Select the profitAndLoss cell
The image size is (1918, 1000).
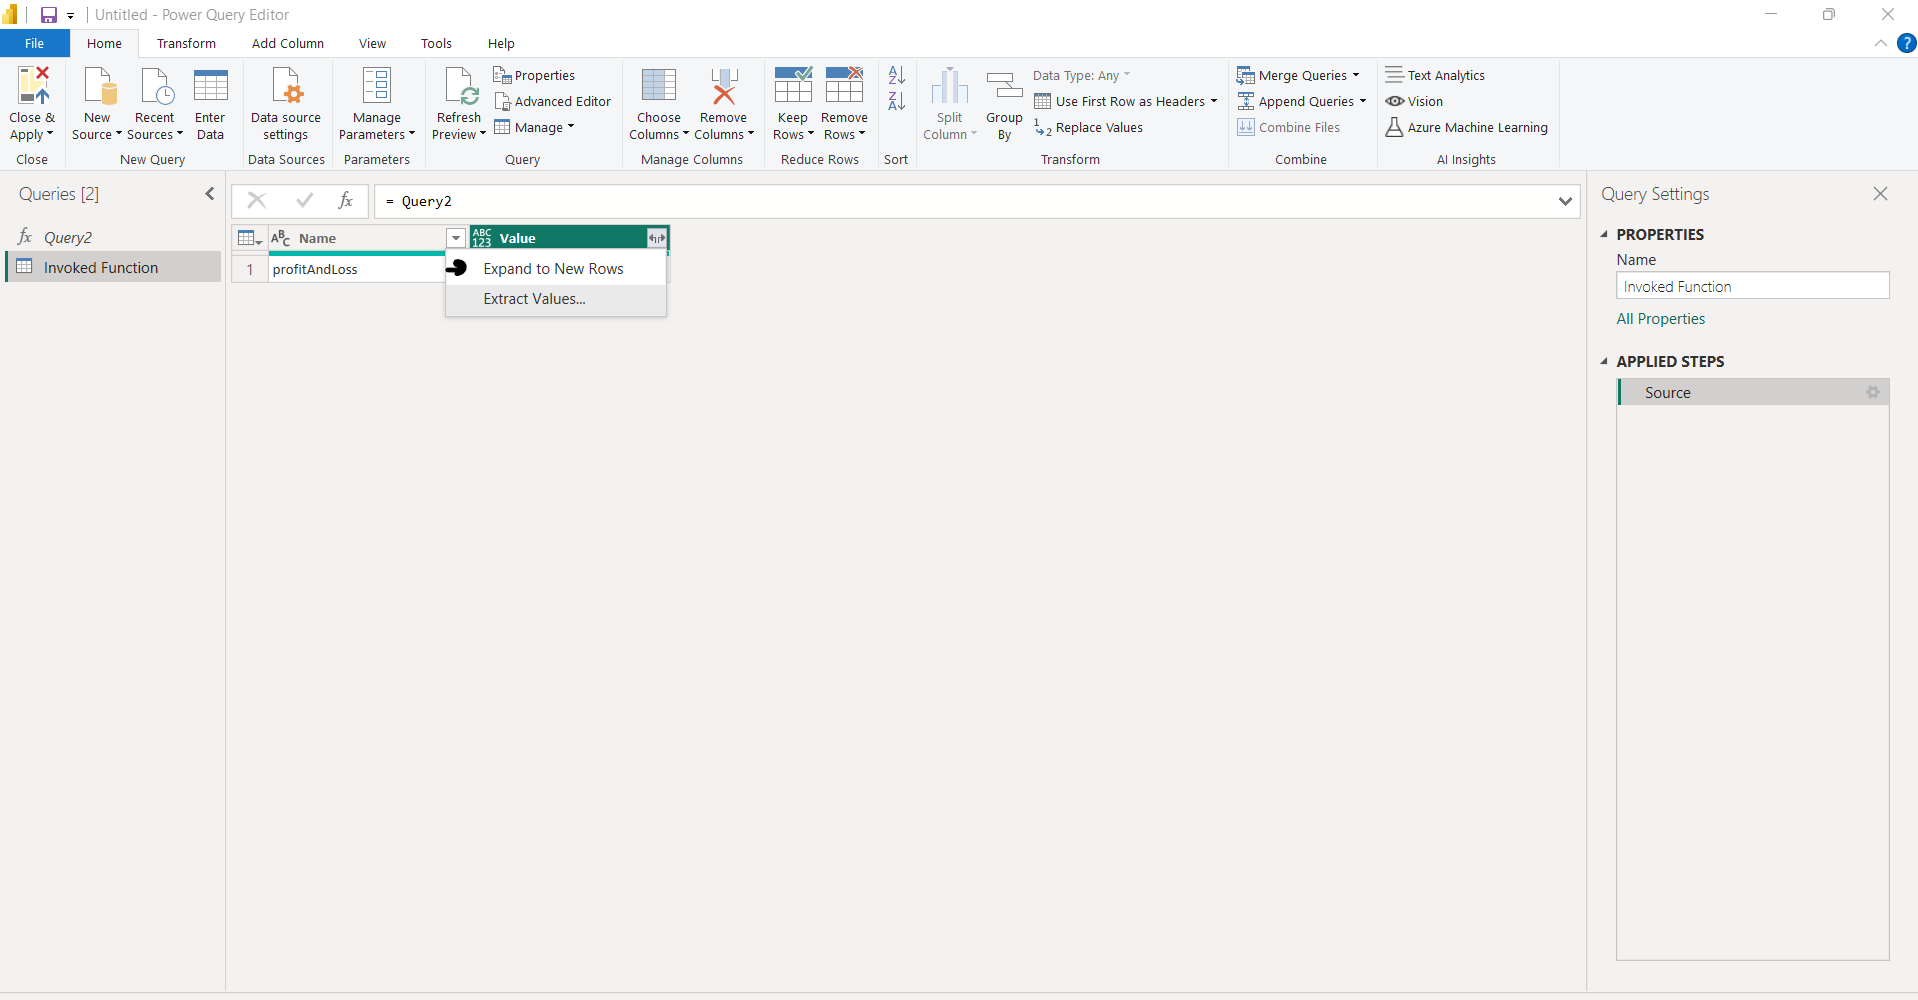[357, 269]
